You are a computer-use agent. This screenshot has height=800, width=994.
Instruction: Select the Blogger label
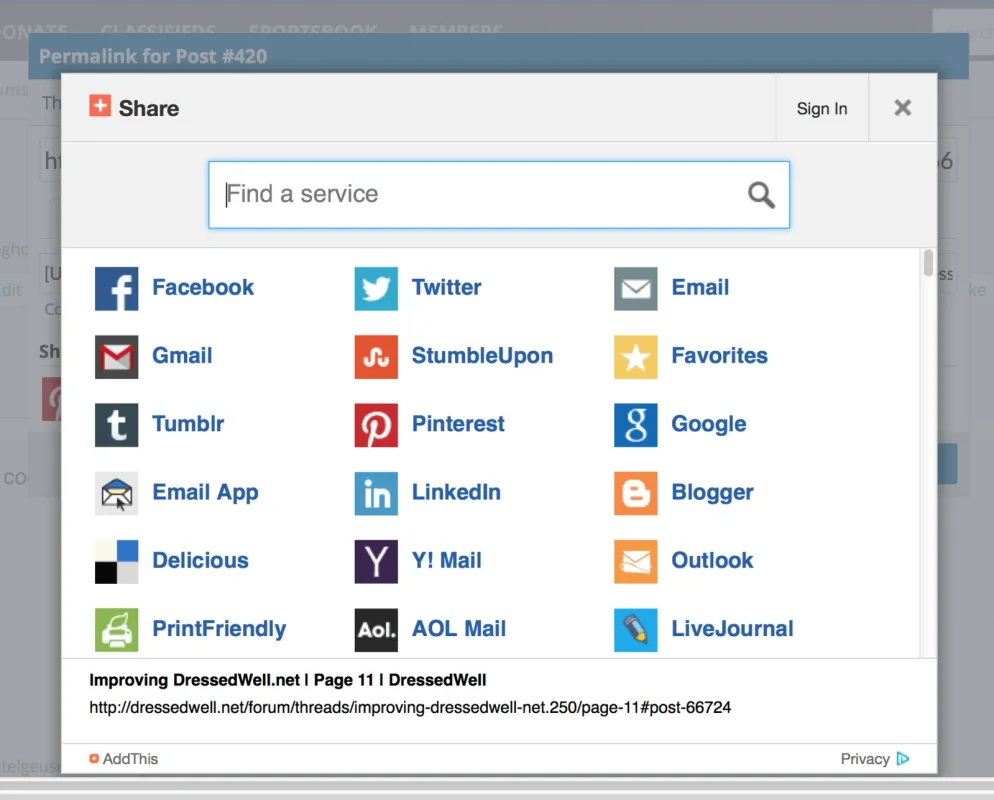pyautogui.click(x=713, y=493)
